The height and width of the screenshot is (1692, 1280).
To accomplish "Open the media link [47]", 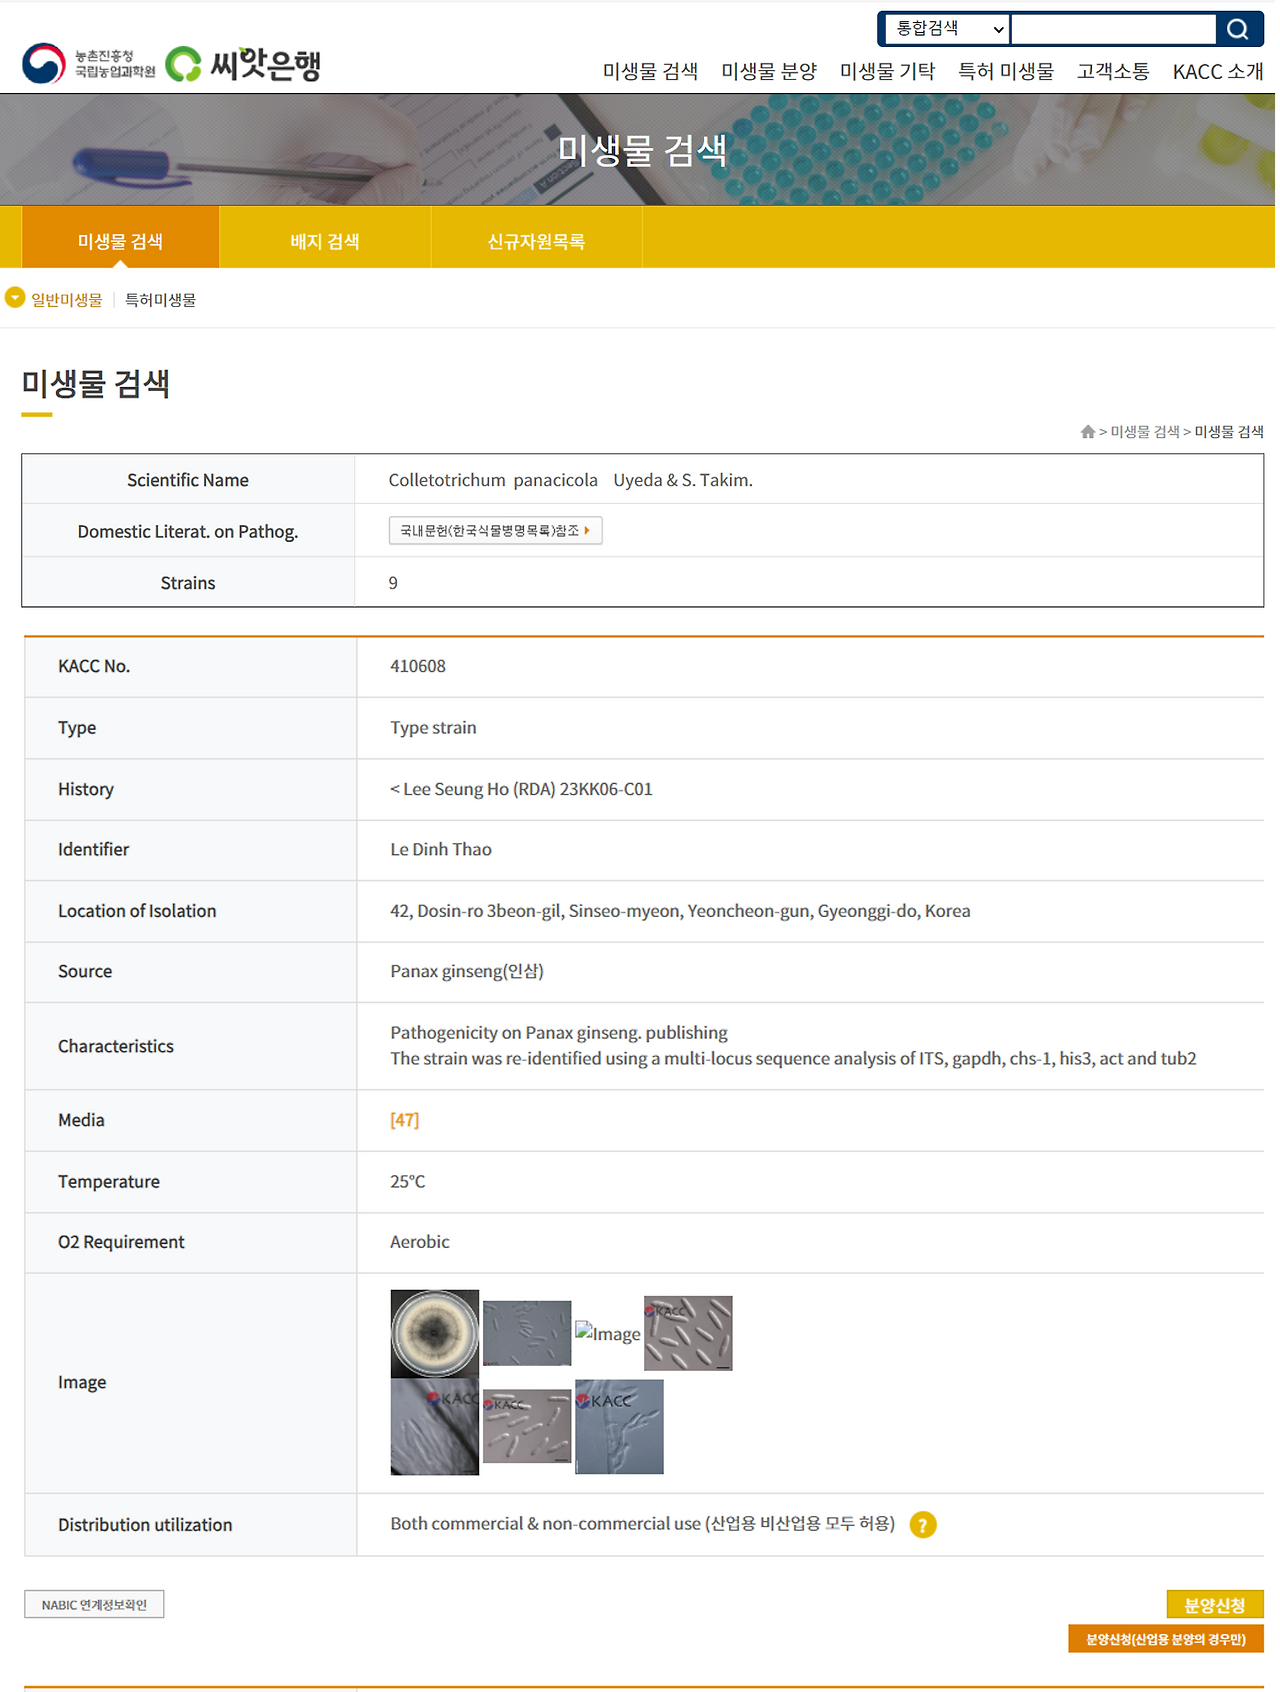I will (x=404, y=1120).
